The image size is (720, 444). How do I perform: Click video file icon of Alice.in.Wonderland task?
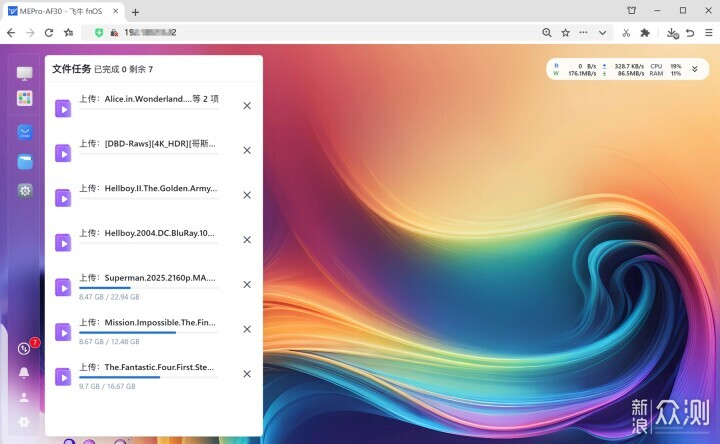point(63,109)
